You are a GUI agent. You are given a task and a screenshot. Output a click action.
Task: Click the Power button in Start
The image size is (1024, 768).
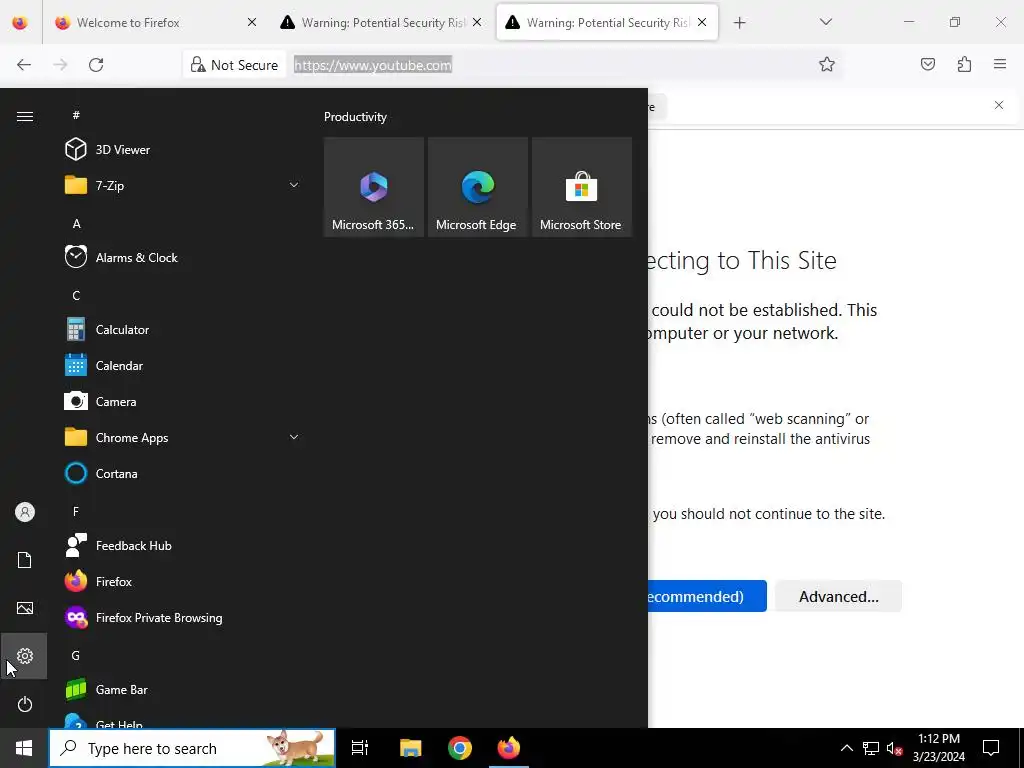[25, 704]
